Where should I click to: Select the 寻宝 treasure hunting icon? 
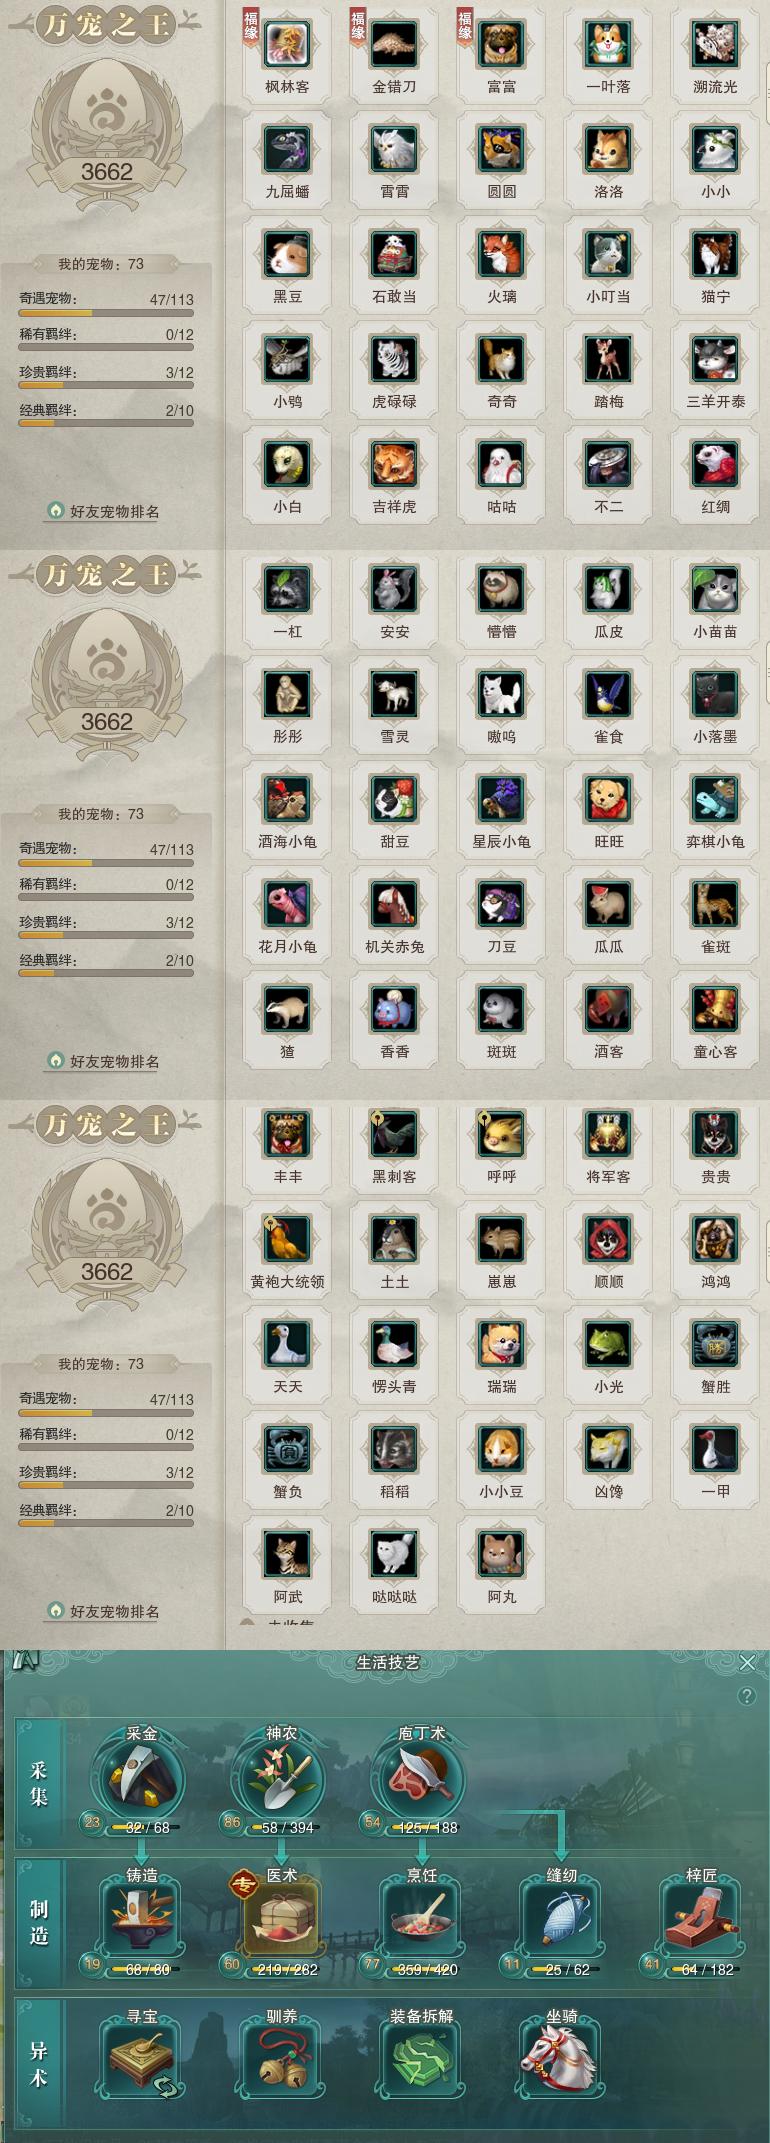(x=142, y=2058)
